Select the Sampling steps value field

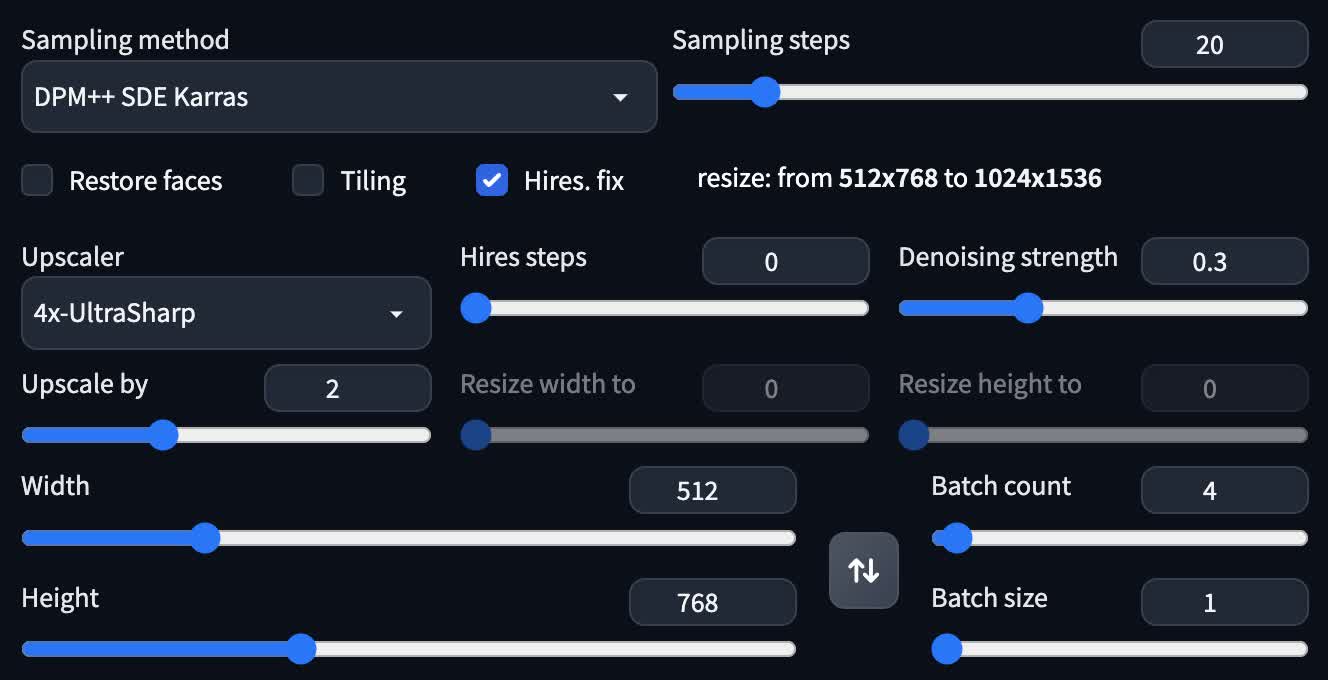click(x=1224, y=44)
